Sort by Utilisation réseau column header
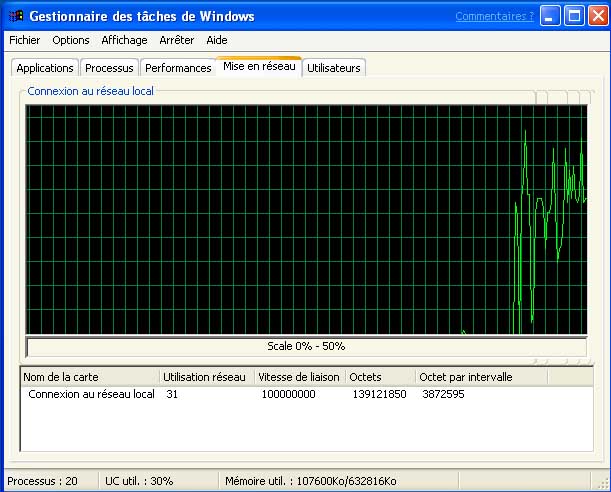Viewport: 611px width, 492px height. point(207,377)
